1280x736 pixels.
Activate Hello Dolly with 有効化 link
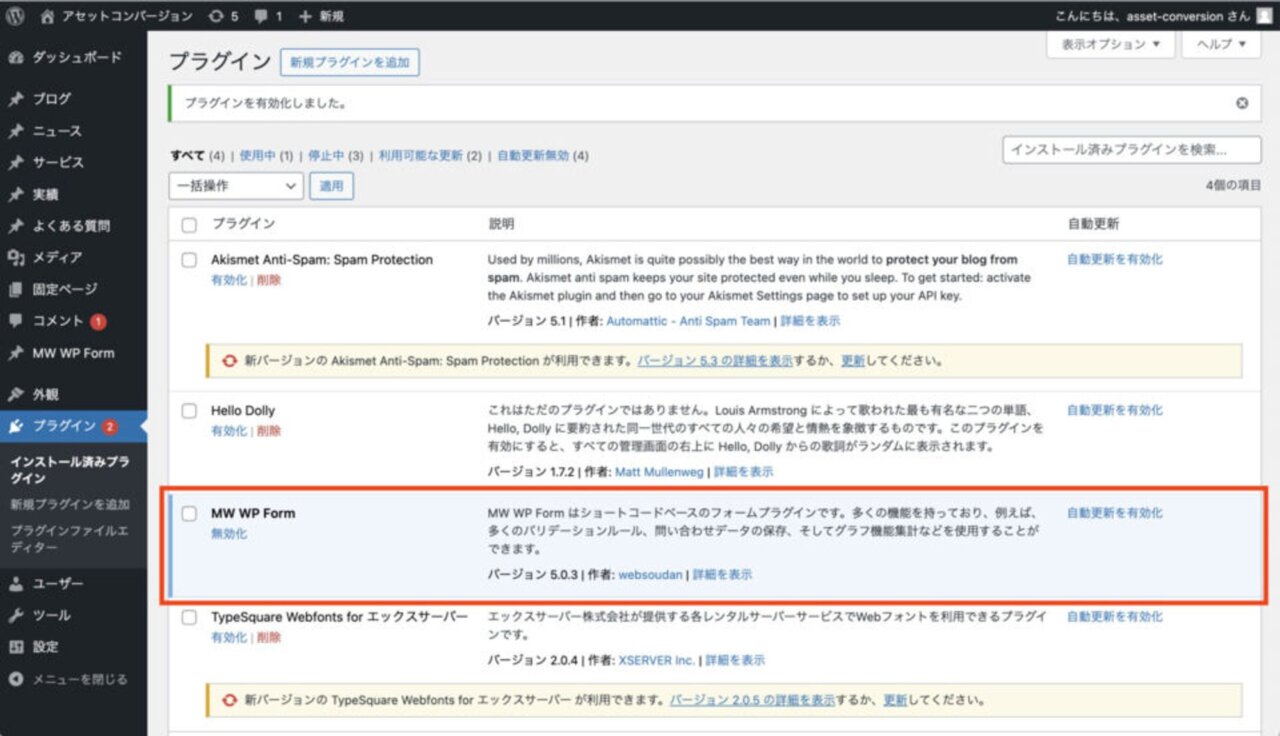tap(228, 431)
